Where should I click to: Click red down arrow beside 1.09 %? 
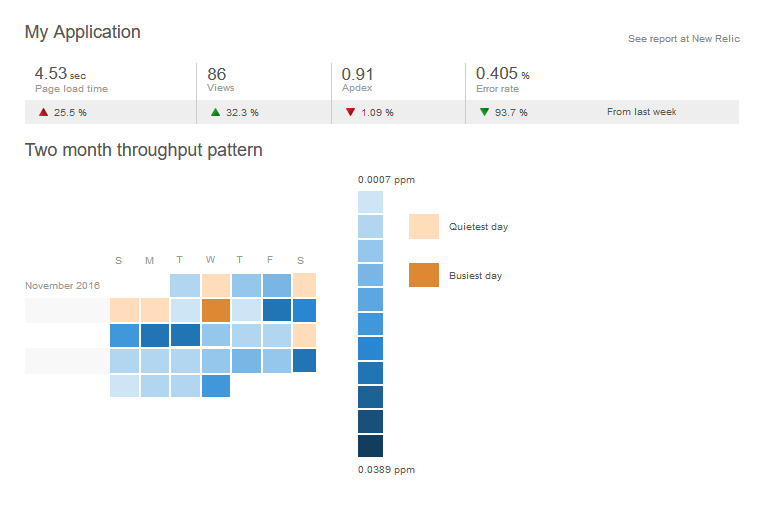(x=350, y=112)
